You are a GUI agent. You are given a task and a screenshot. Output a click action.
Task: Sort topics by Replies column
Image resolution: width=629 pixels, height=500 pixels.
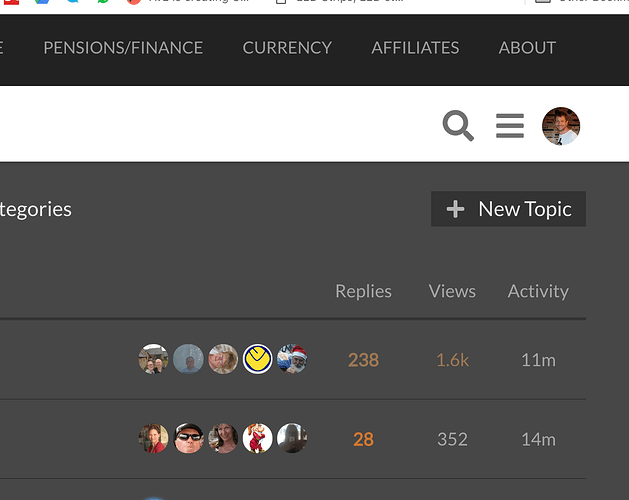(363, 291)
